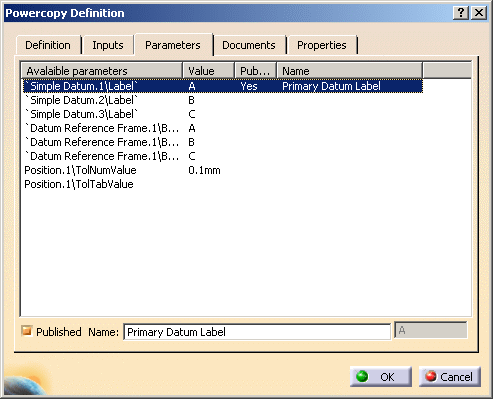493x399 pixels.
Task: Click value B of Simple Datum.2
Action: click(191, 100)
